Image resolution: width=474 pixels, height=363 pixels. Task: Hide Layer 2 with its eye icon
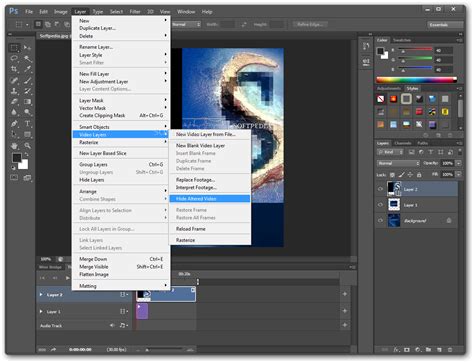tap(380, 189)
